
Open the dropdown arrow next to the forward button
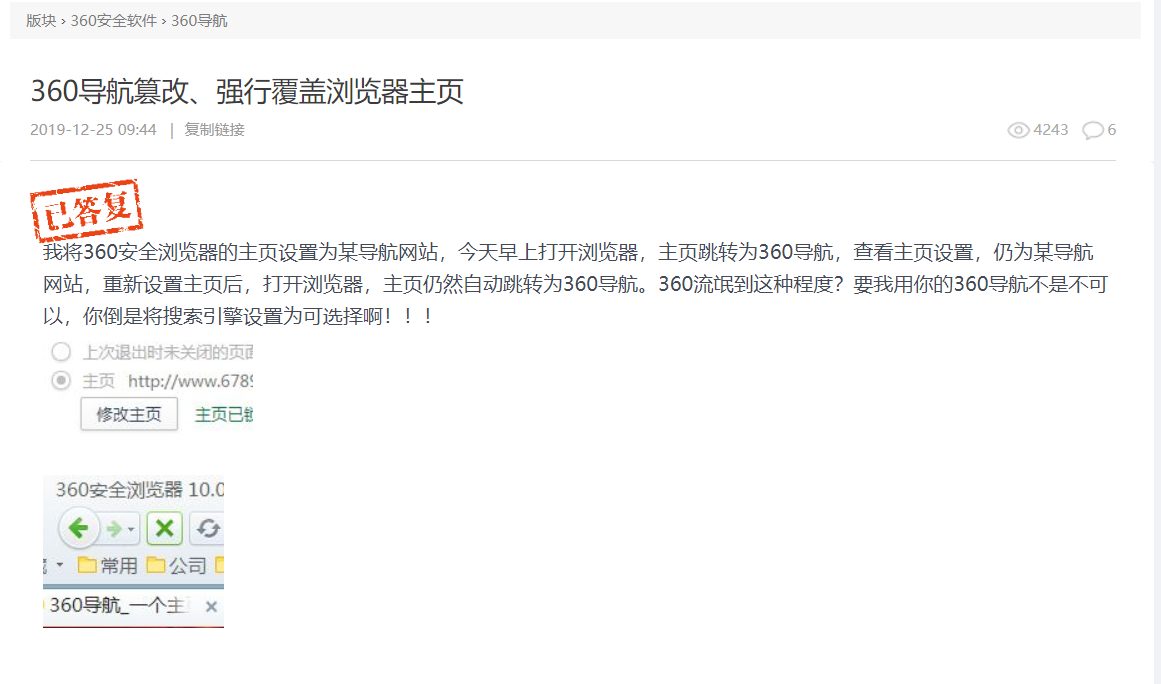(131, 529)
